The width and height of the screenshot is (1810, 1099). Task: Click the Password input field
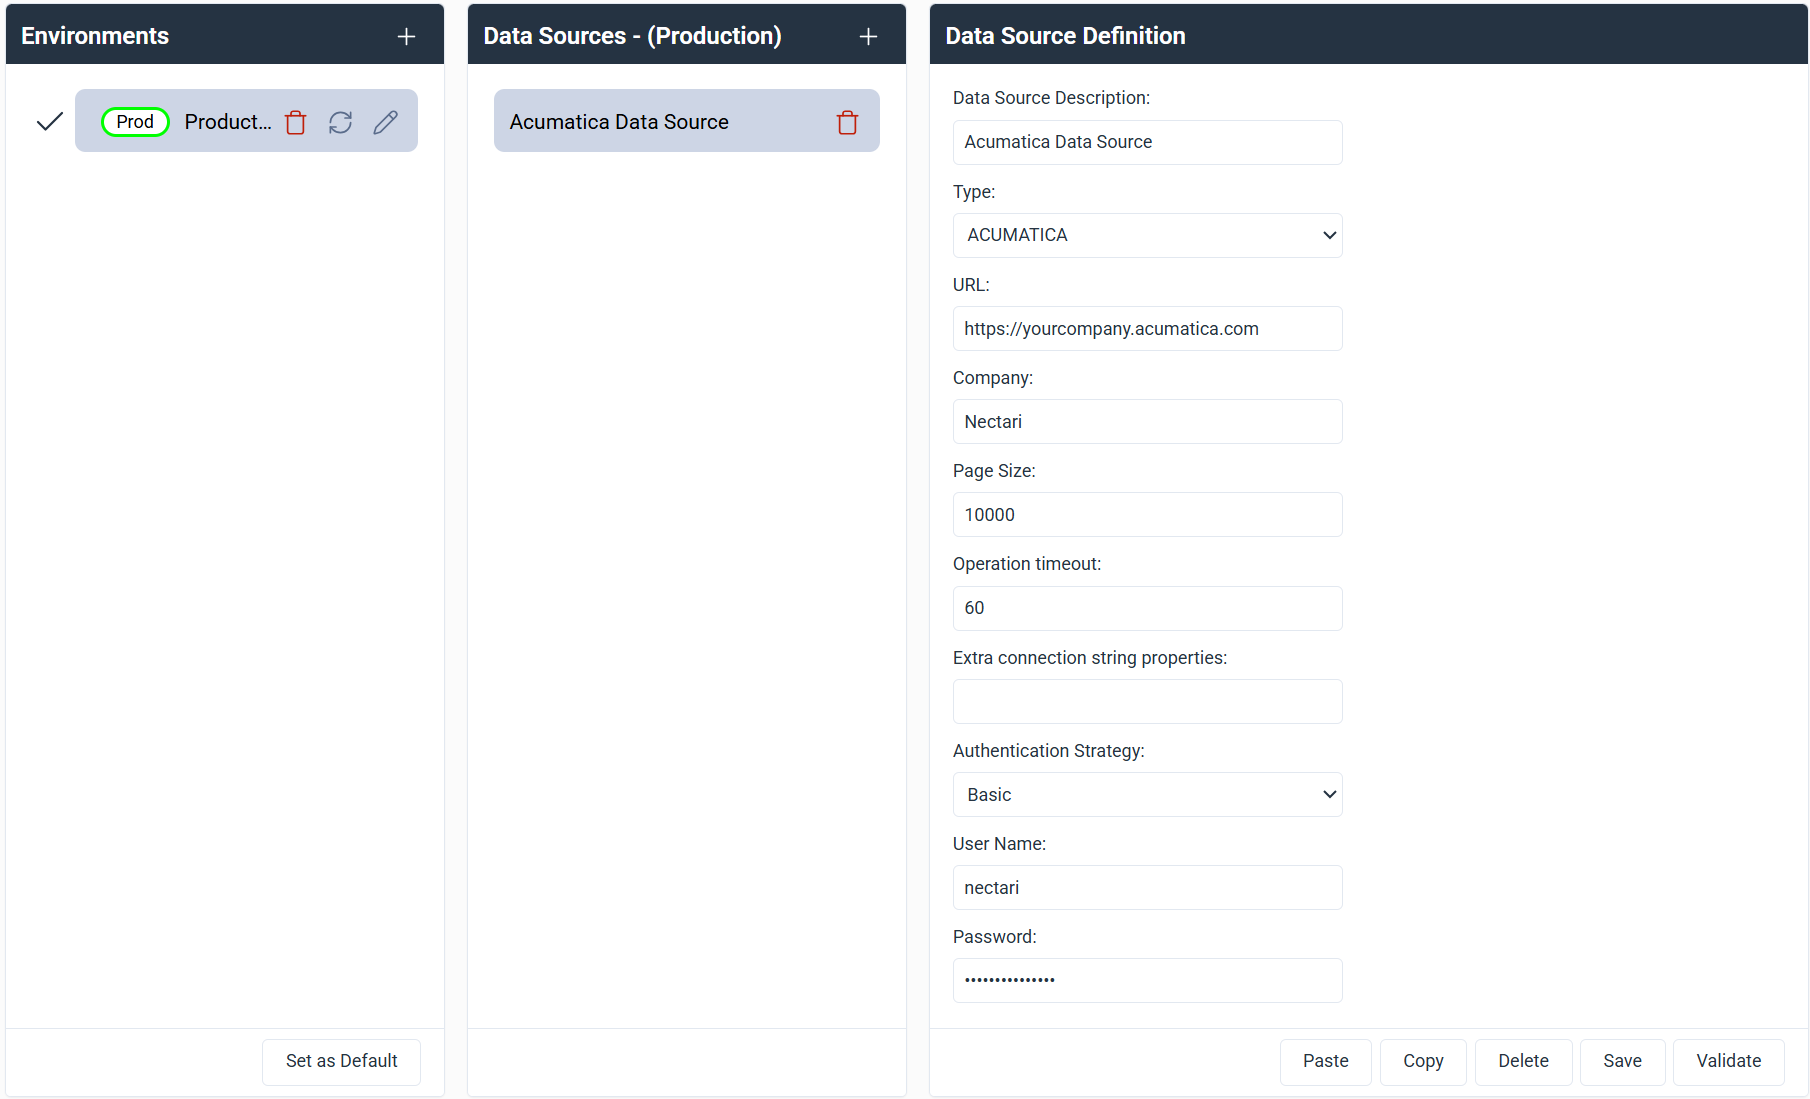[1146, 980]
